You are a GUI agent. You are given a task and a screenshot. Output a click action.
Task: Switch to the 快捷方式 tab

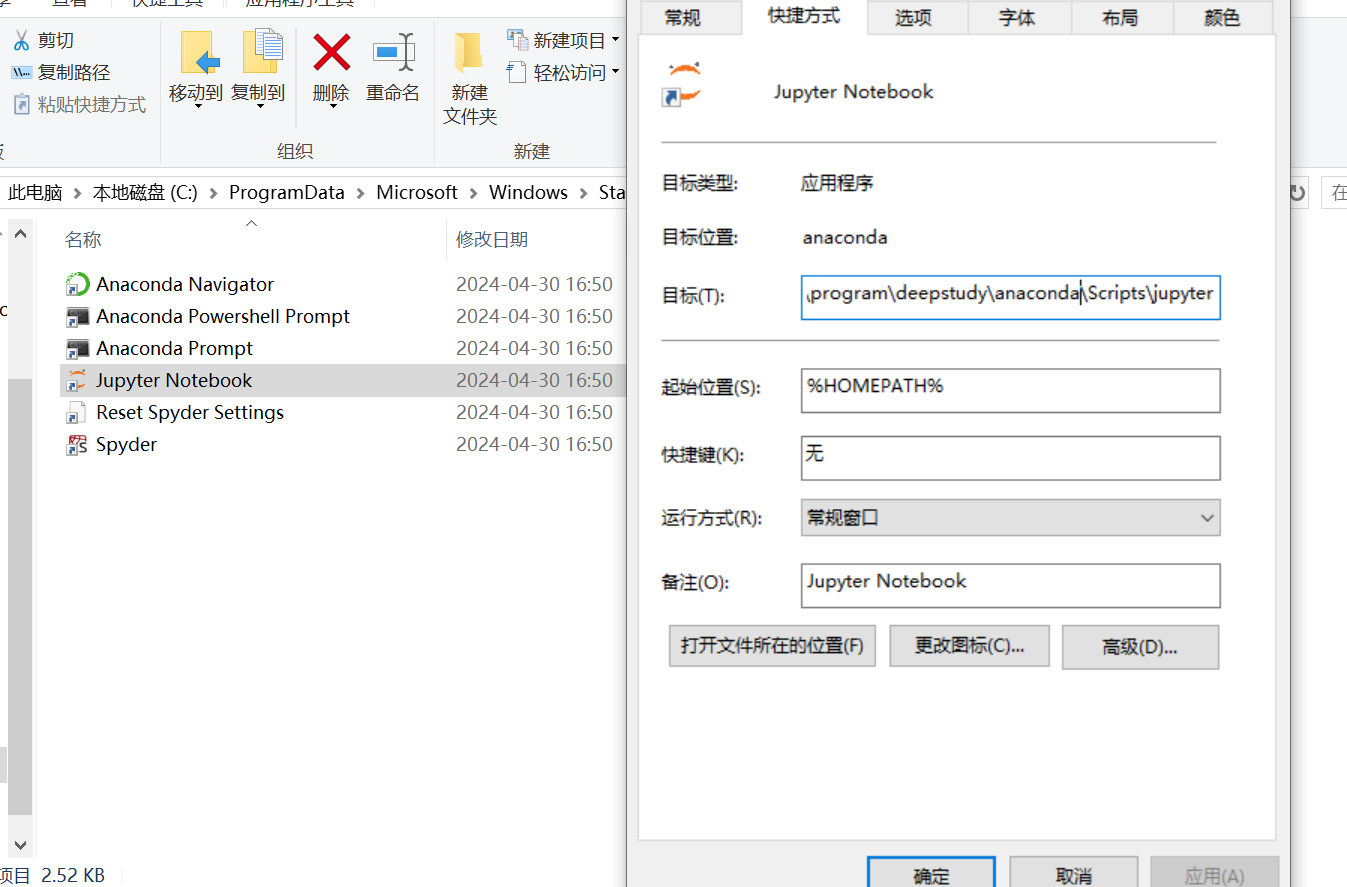tap(804, 15)
